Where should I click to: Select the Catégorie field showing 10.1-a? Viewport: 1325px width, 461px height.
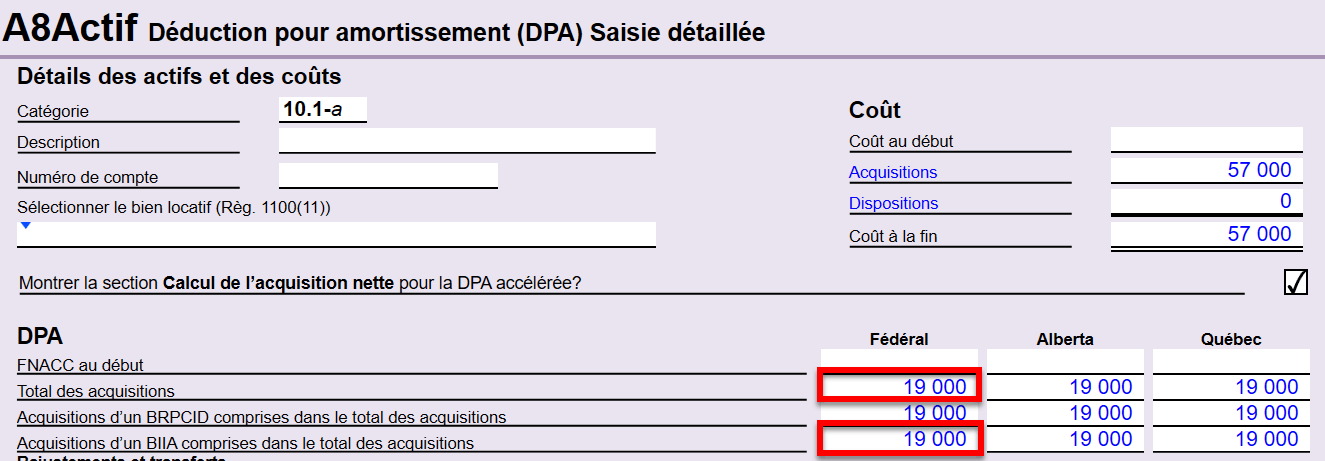click(322, 110)
